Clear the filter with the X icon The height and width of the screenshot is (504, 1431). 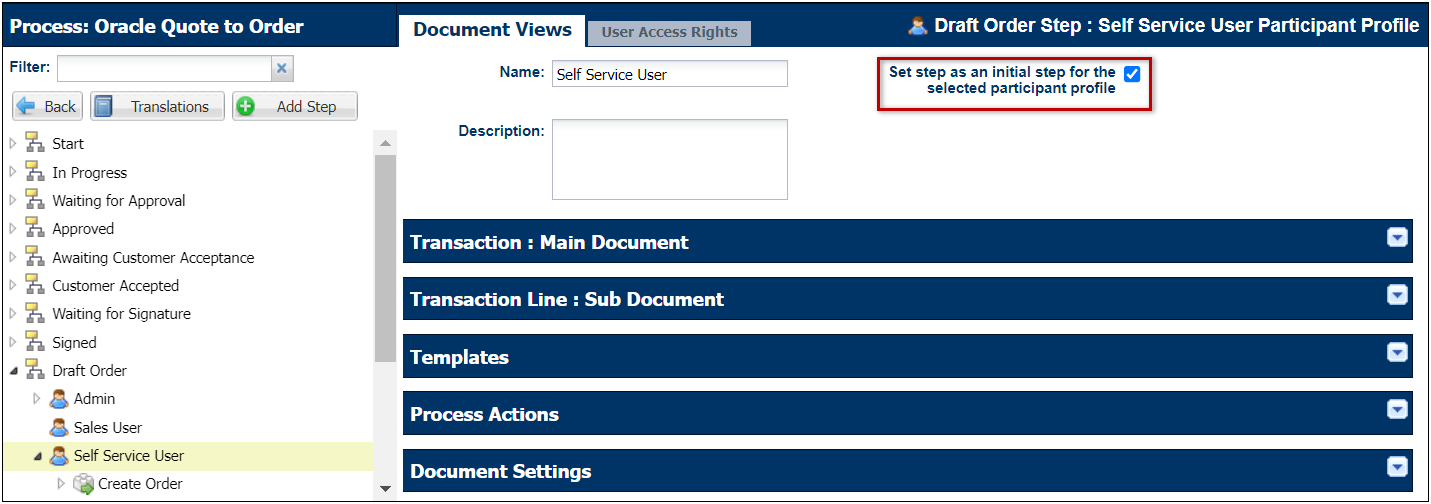click(282, 68)
